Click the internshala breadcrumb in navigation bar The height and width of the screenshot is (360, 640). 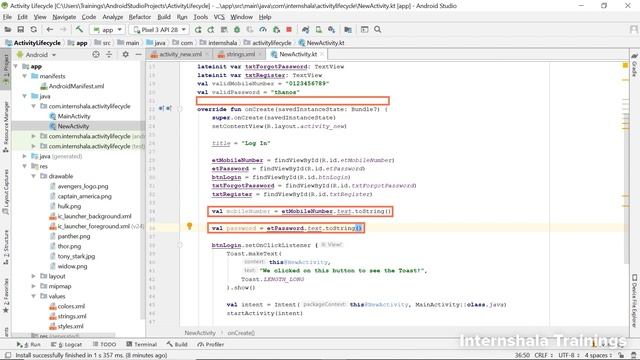[219, 43]
